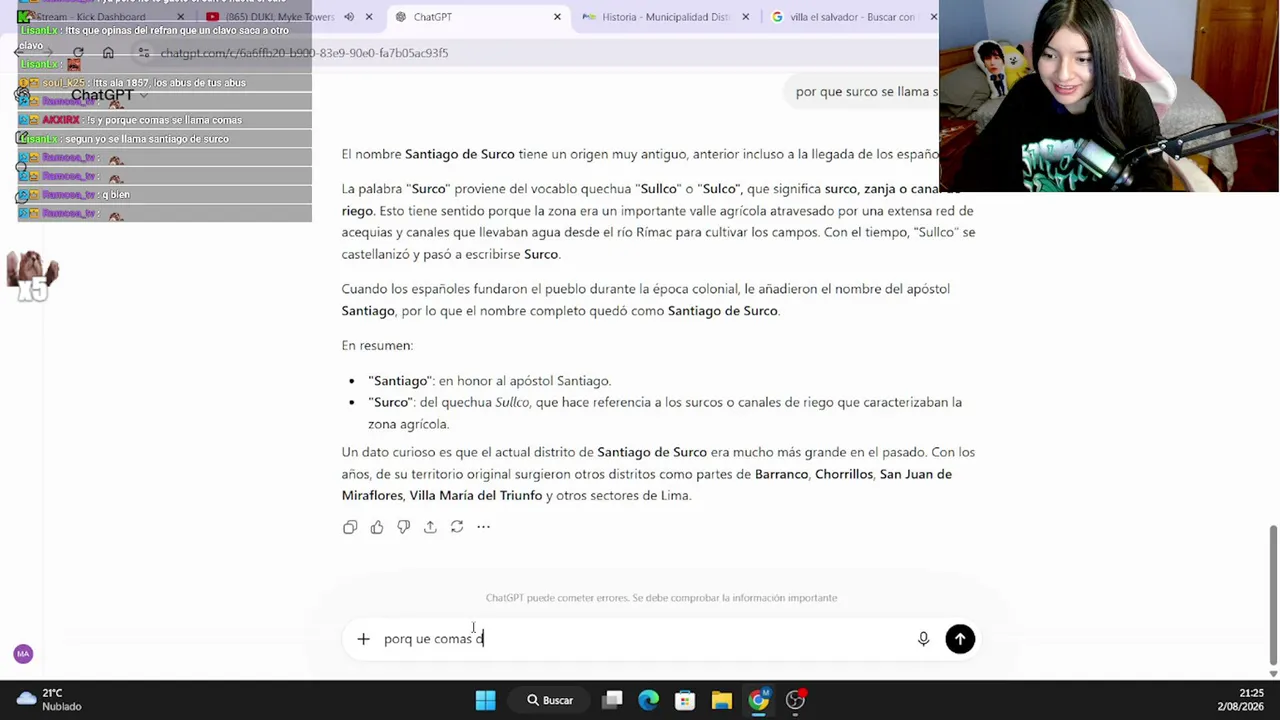Mute the DUKI, Myke Towers YouTube tab
1280x720 pixels.
349,17
